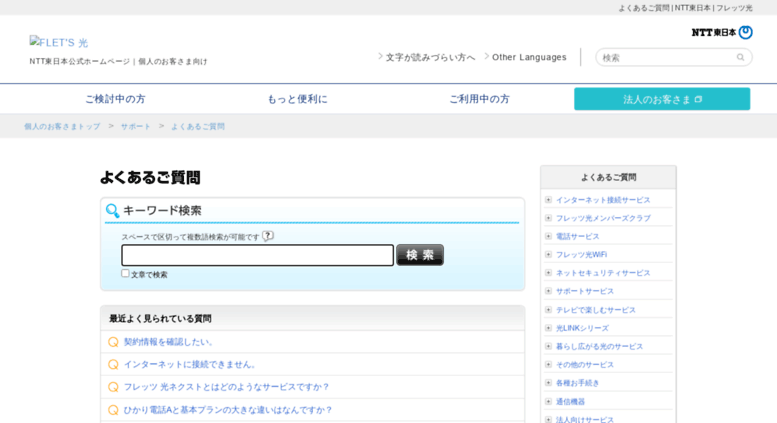This screenshot has width=777, height=423.
Task: Click the 検索 keyword search button
Action: coord(420,255)
